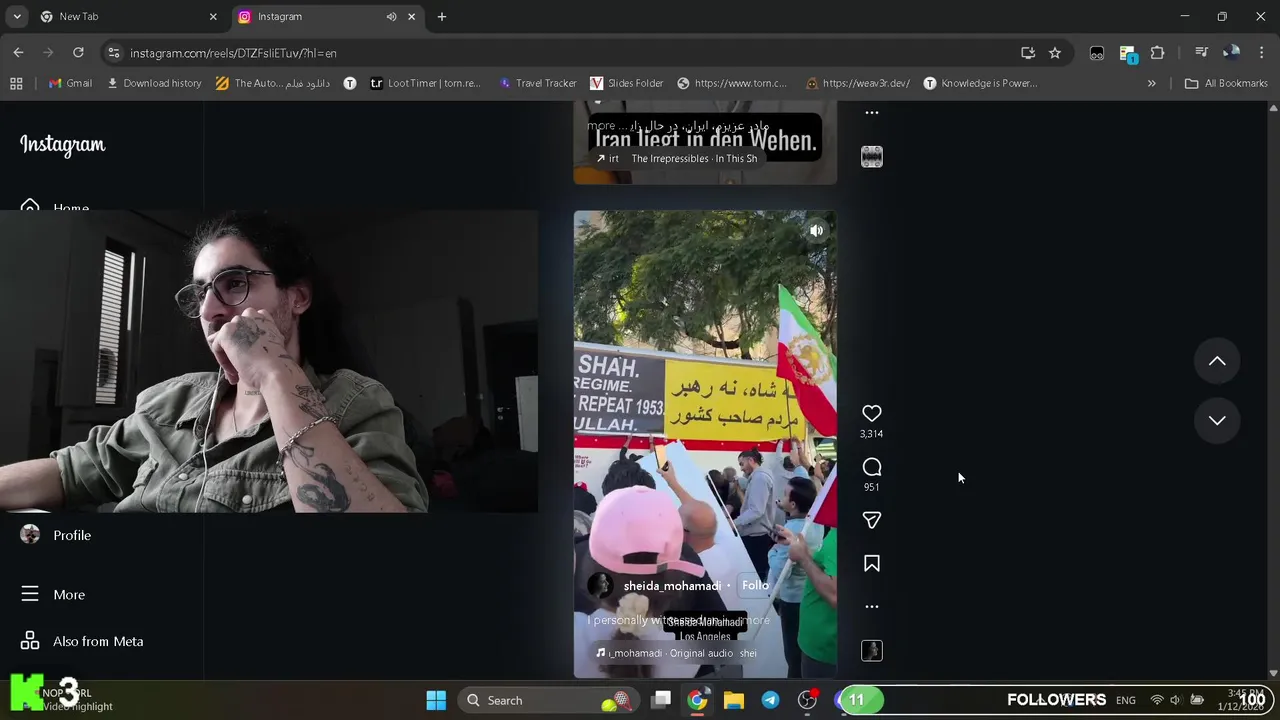Viewport: 1280px width, 720px height.
Task: Open the Gmail bookmark
Action: (70, 83)
